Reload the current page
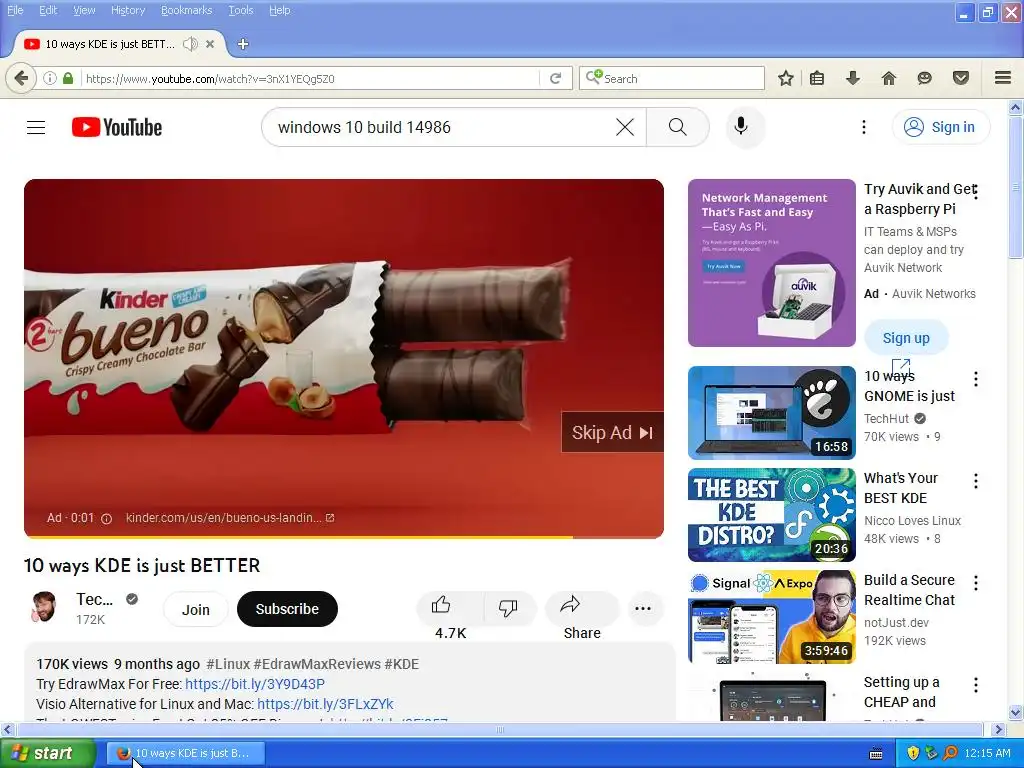The image size is (1024, 768). point(556,78)
